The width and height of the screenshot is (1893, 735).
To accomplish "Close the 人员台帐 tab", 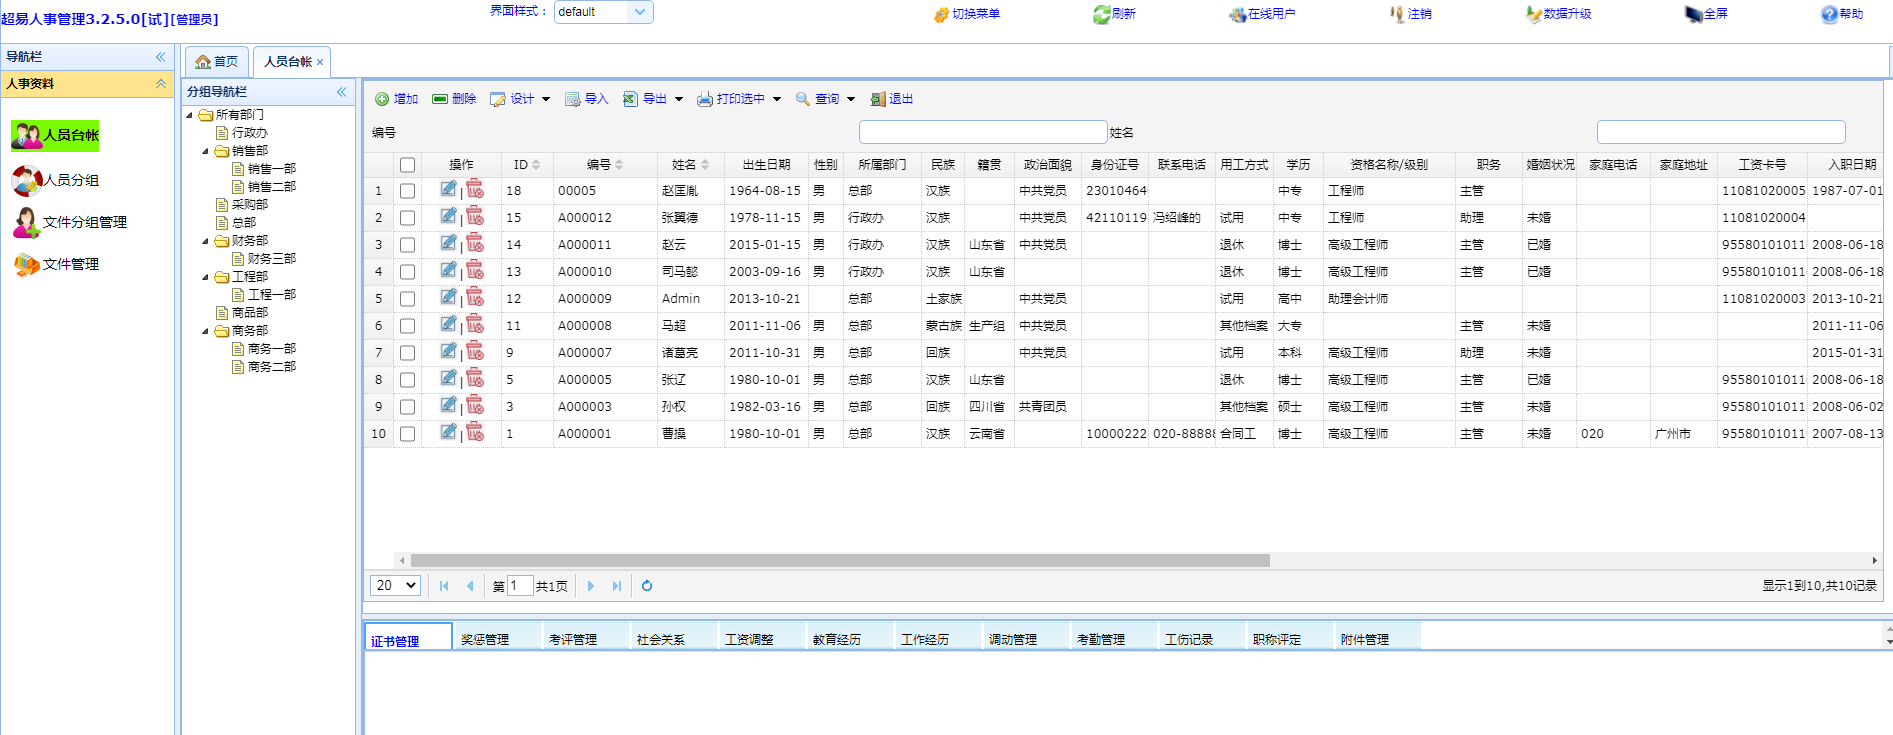I will pos(320,62).
